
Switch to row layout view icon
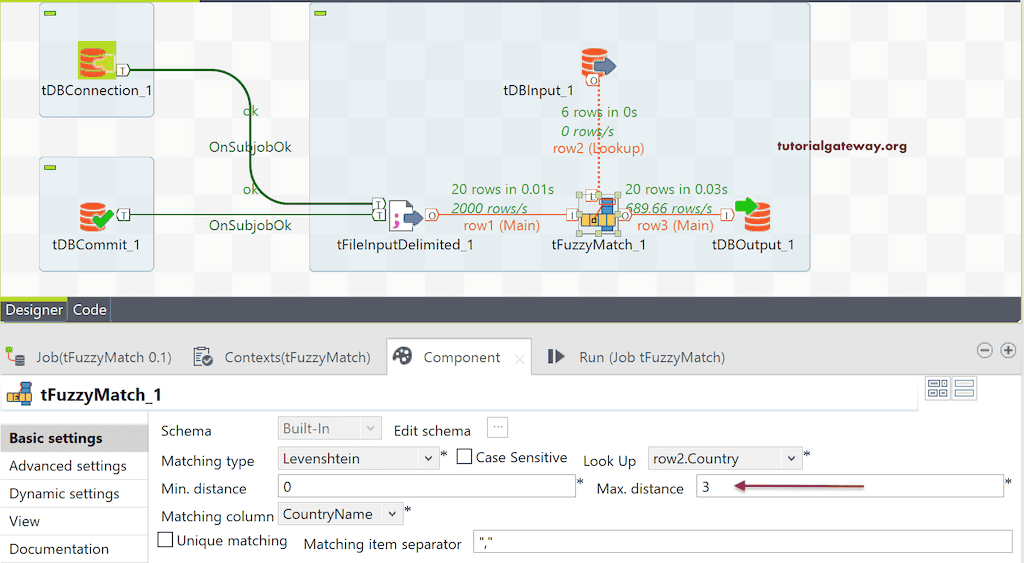(x=965, y=389)
